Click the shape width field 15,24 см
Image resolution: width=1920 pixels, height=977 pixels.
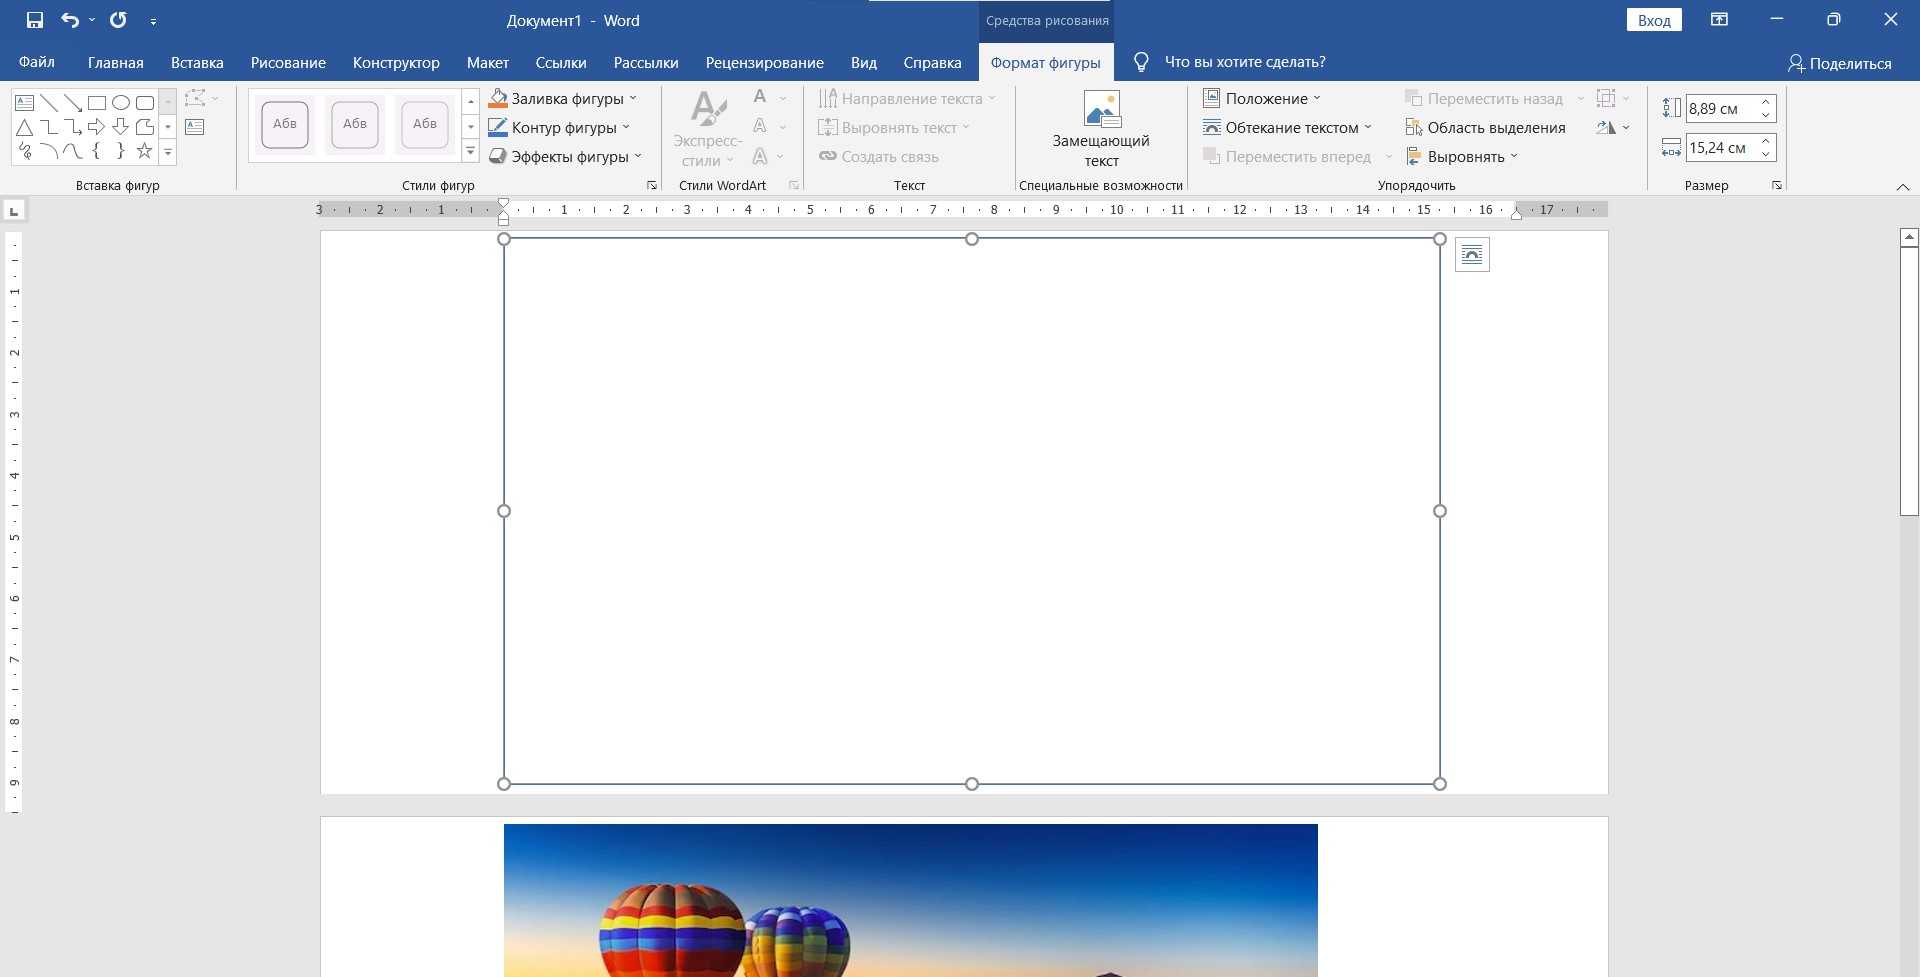click(1720, 148)
